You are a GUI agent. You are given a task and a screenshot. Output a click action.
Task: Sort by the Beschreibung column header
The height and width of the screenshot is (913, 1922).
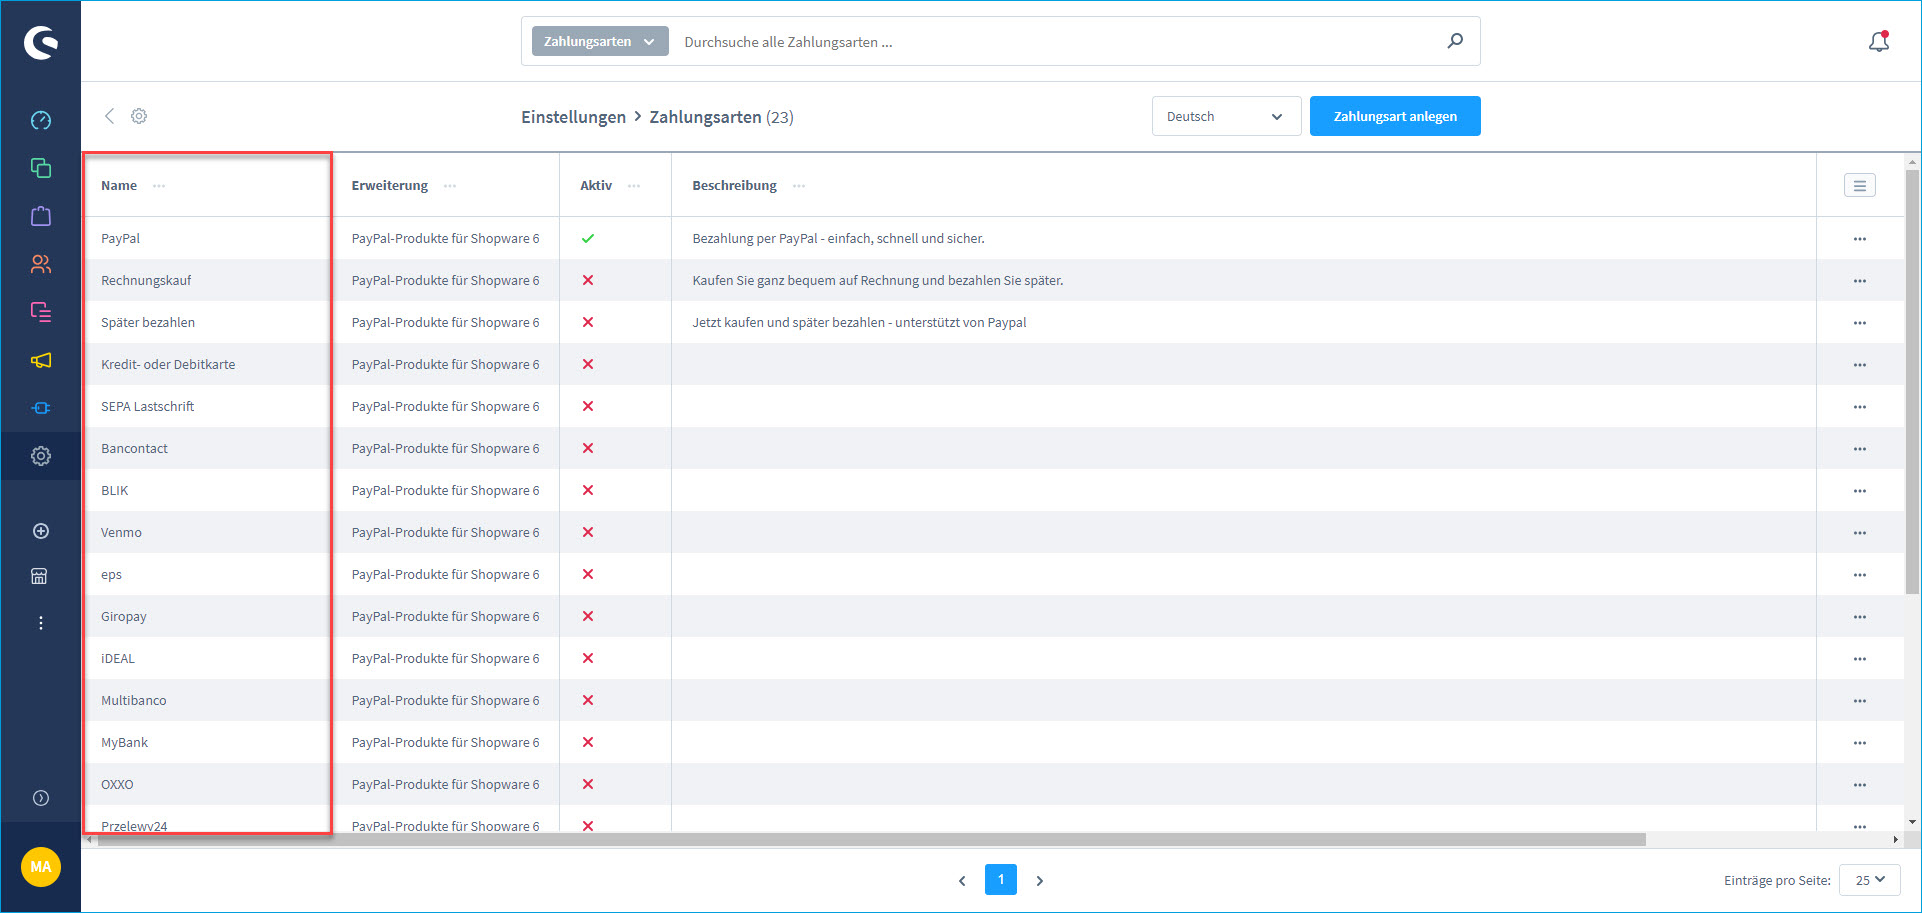coord(734,185)
